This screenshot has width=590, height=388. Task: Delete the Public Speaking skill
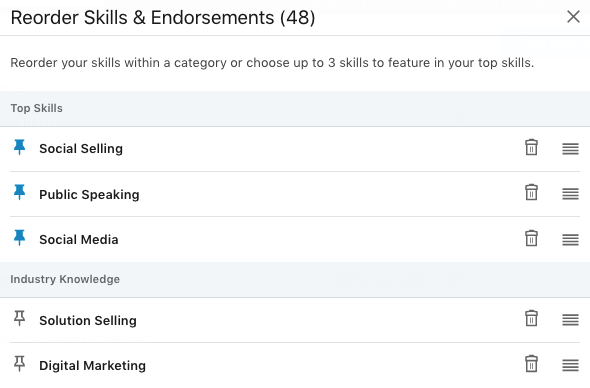pyautogui.click(x=531, y=192)
